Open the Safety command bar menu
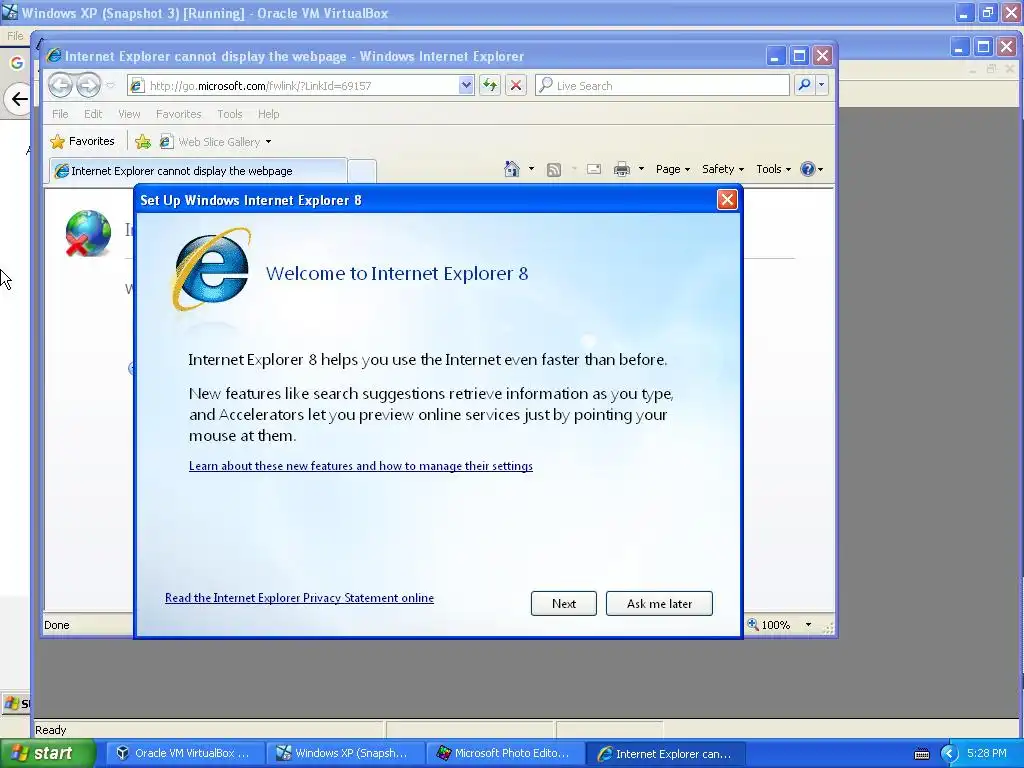This screenshot has width=1024, height=768. coord(722,169)
